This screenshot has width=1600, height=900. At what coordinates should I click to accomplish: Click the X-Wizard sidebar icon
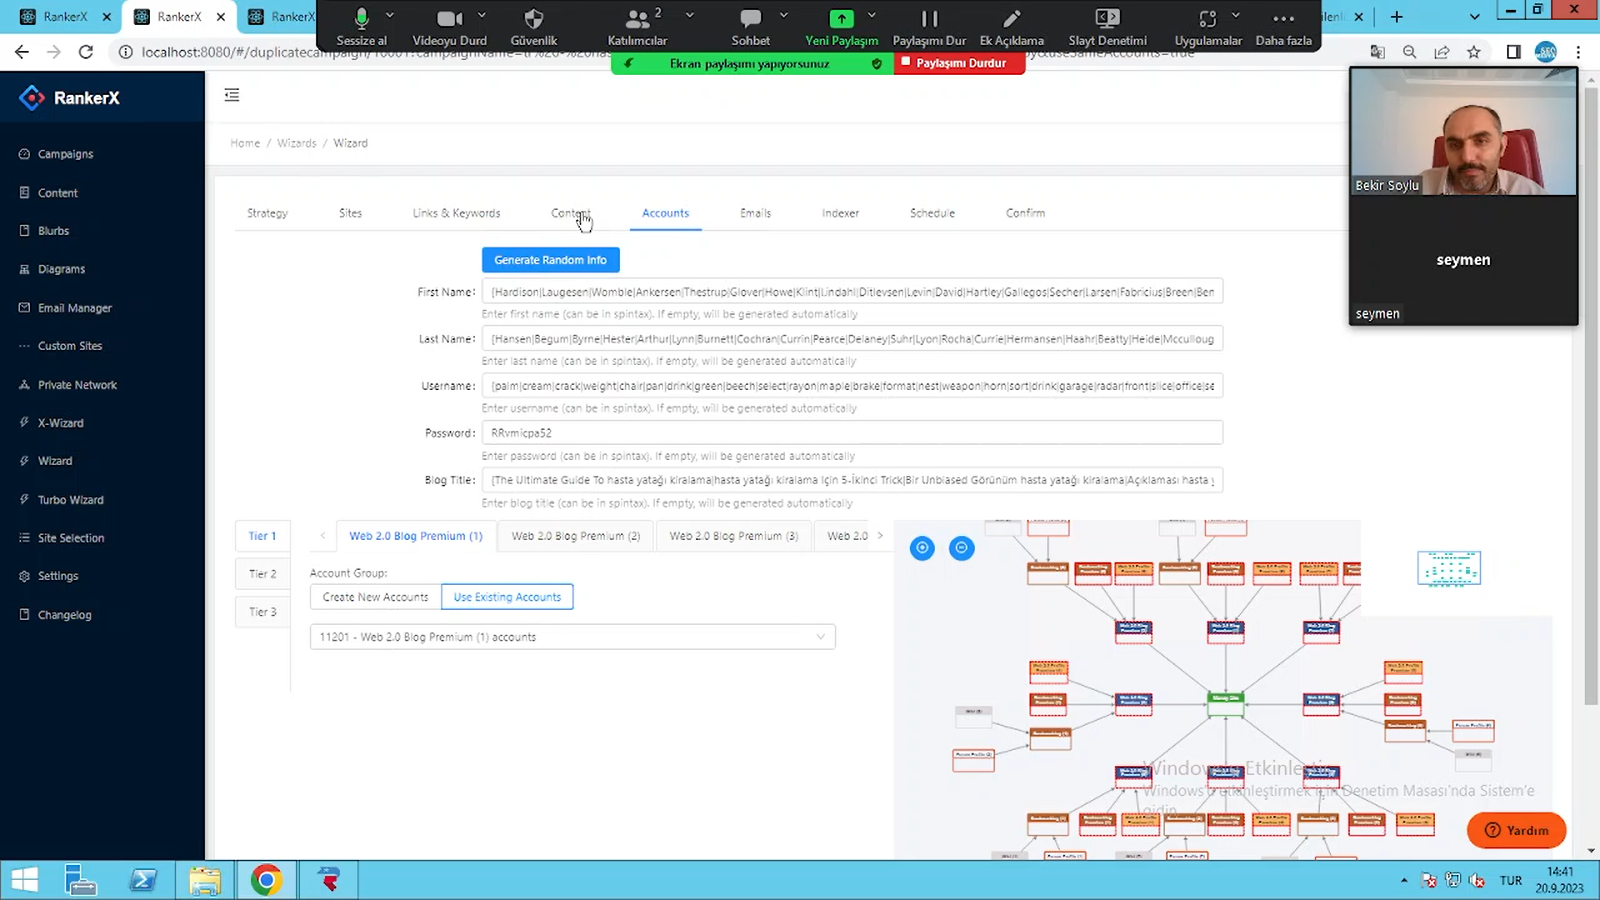pos(24,423)
